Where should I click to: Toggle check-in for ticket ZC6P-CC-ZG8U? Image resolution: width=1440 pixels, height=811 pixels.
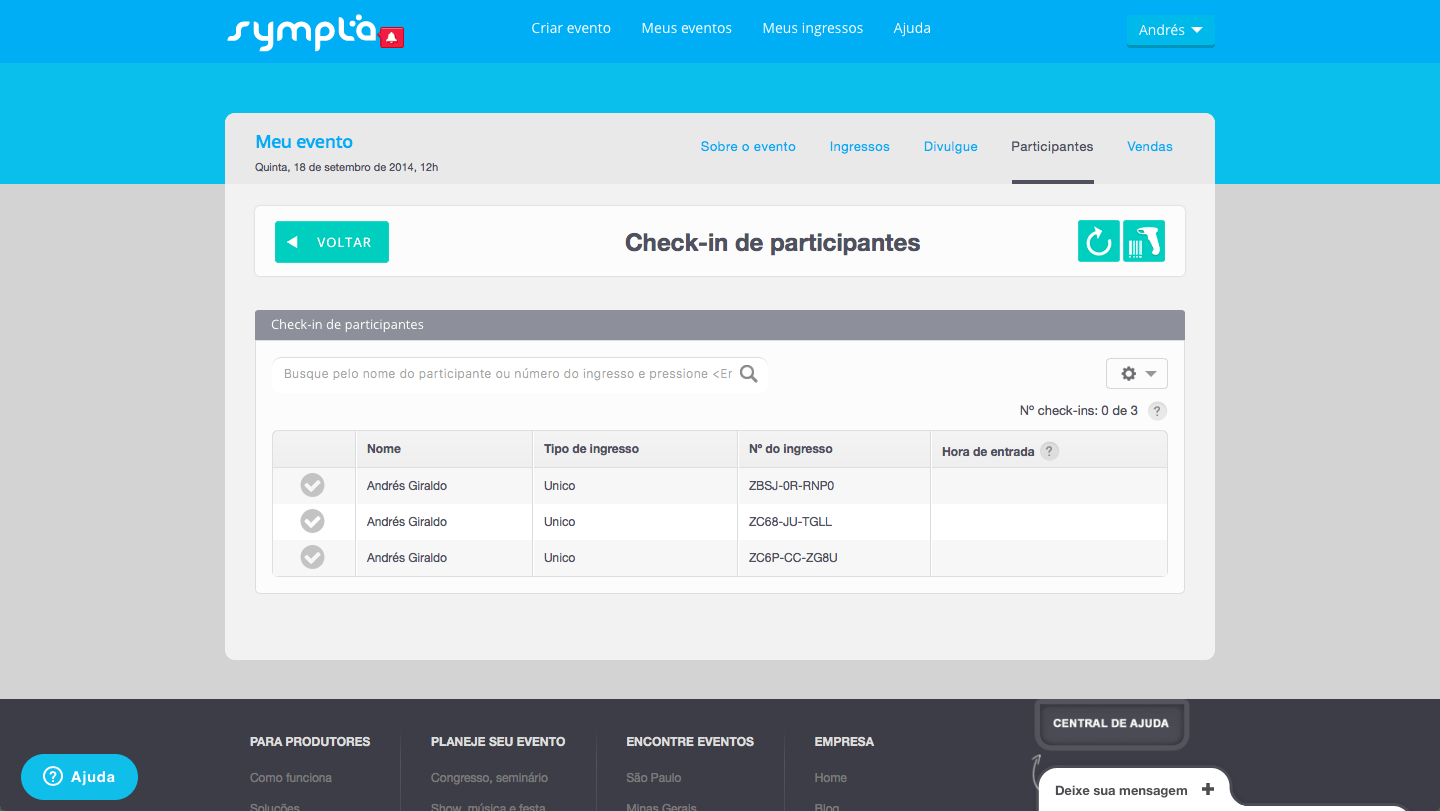pos(313,557)
